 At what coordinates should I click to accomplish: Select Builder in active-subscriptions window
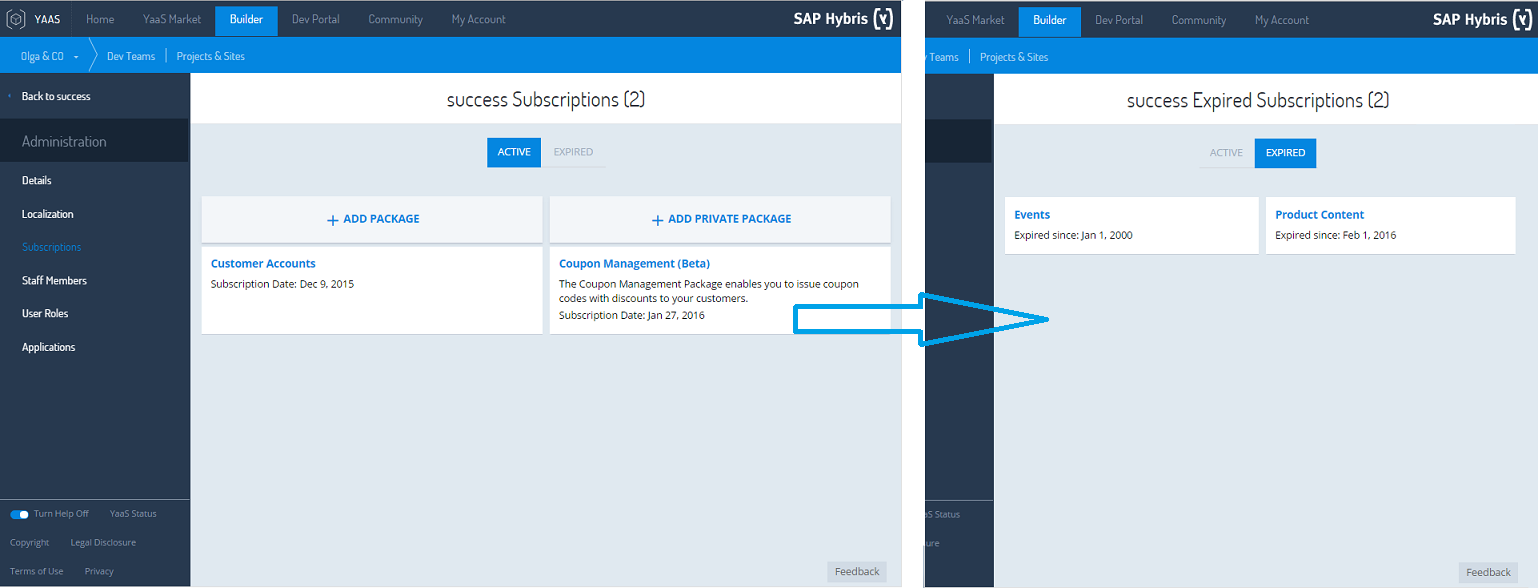coord(246,20)
